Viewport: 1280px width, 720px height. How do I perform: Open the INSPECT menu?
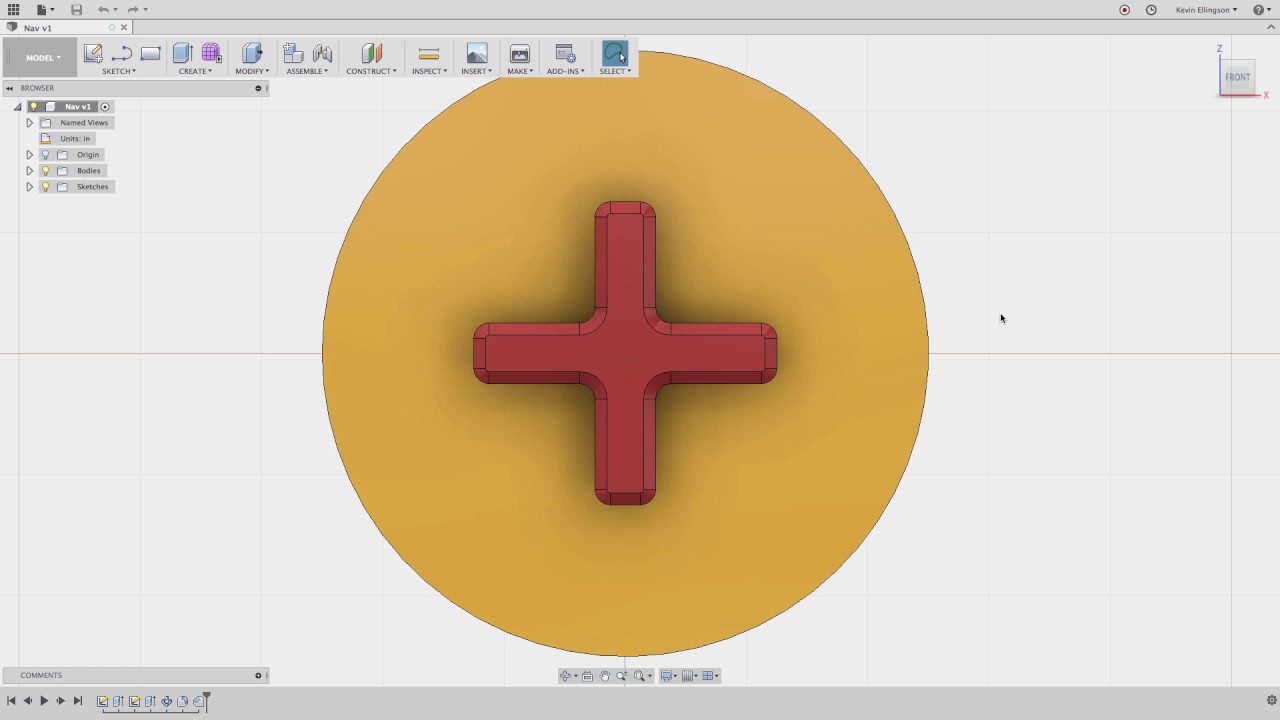(429, 71)
